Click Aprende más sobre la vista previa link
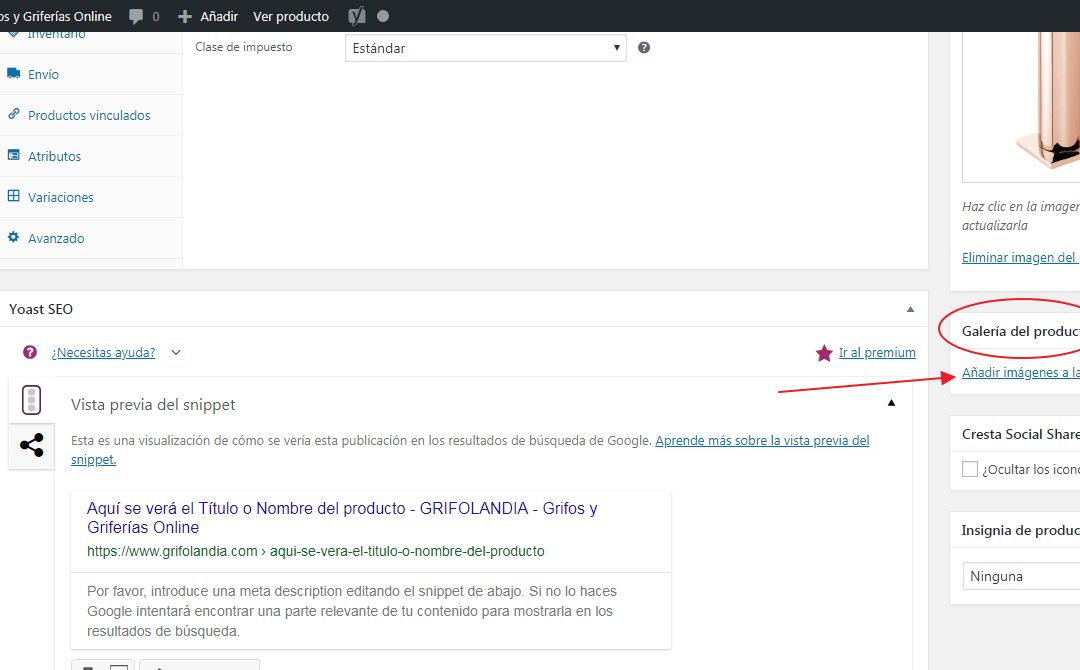Image resolution: width=1080 pixels, height=670 pixels. pos(762,441)
